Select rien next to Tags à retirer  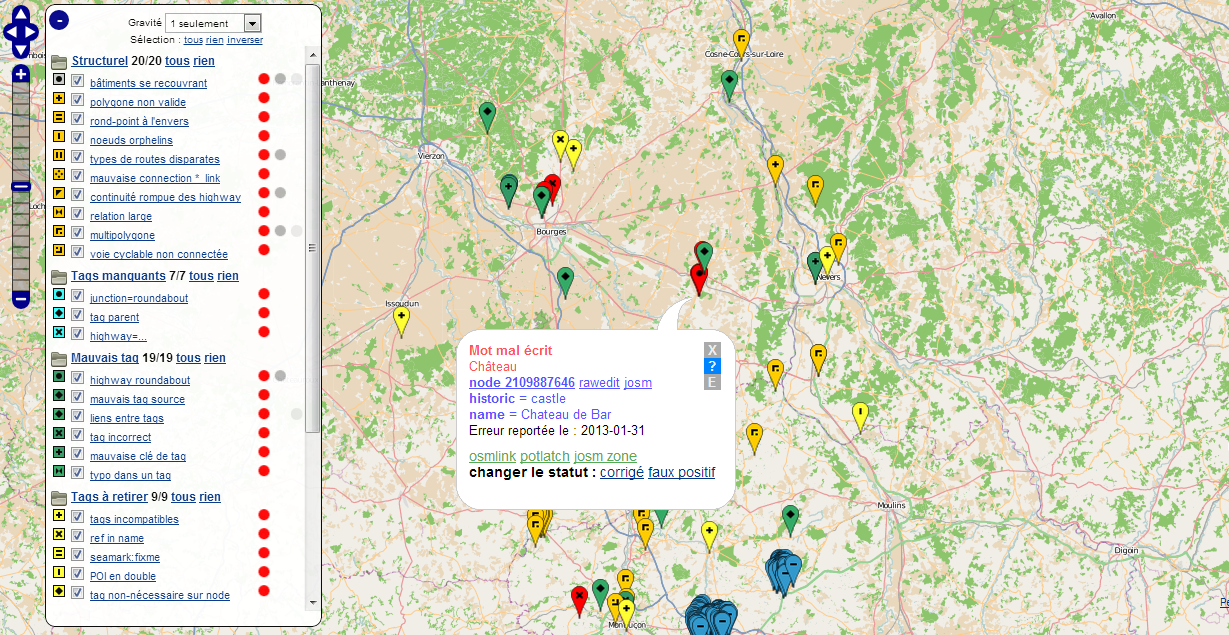pyautogui.click(x=210, y=497)
